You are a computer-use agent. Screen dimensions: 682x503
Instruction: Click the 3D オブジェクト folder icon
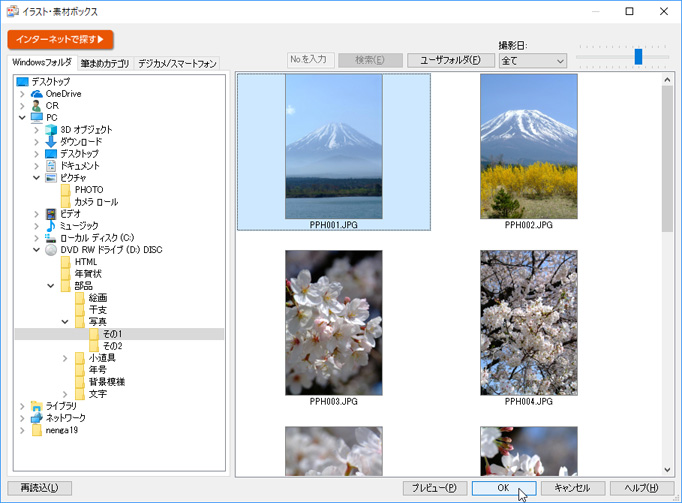coord(51,130)
